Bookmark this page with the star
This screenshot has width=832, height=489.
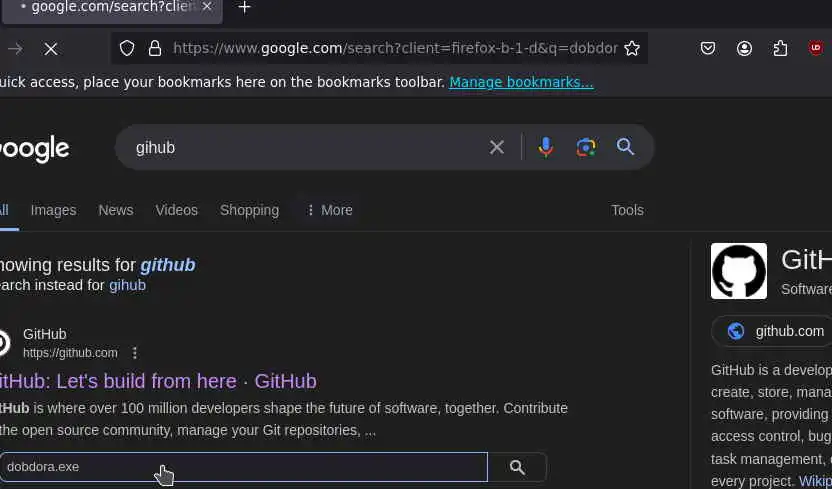[631, 49]
